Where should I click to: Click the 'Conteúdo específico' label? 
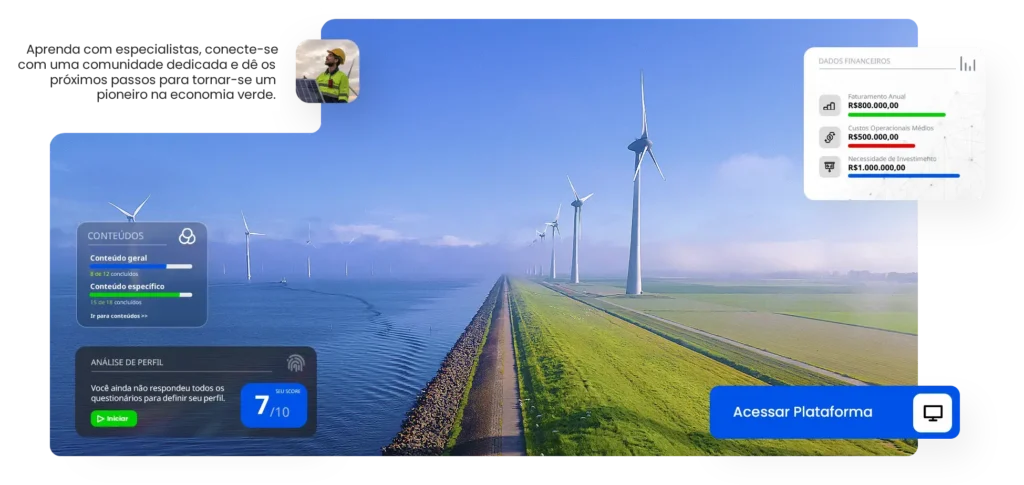pyautogui.click(x=127, y=287)
